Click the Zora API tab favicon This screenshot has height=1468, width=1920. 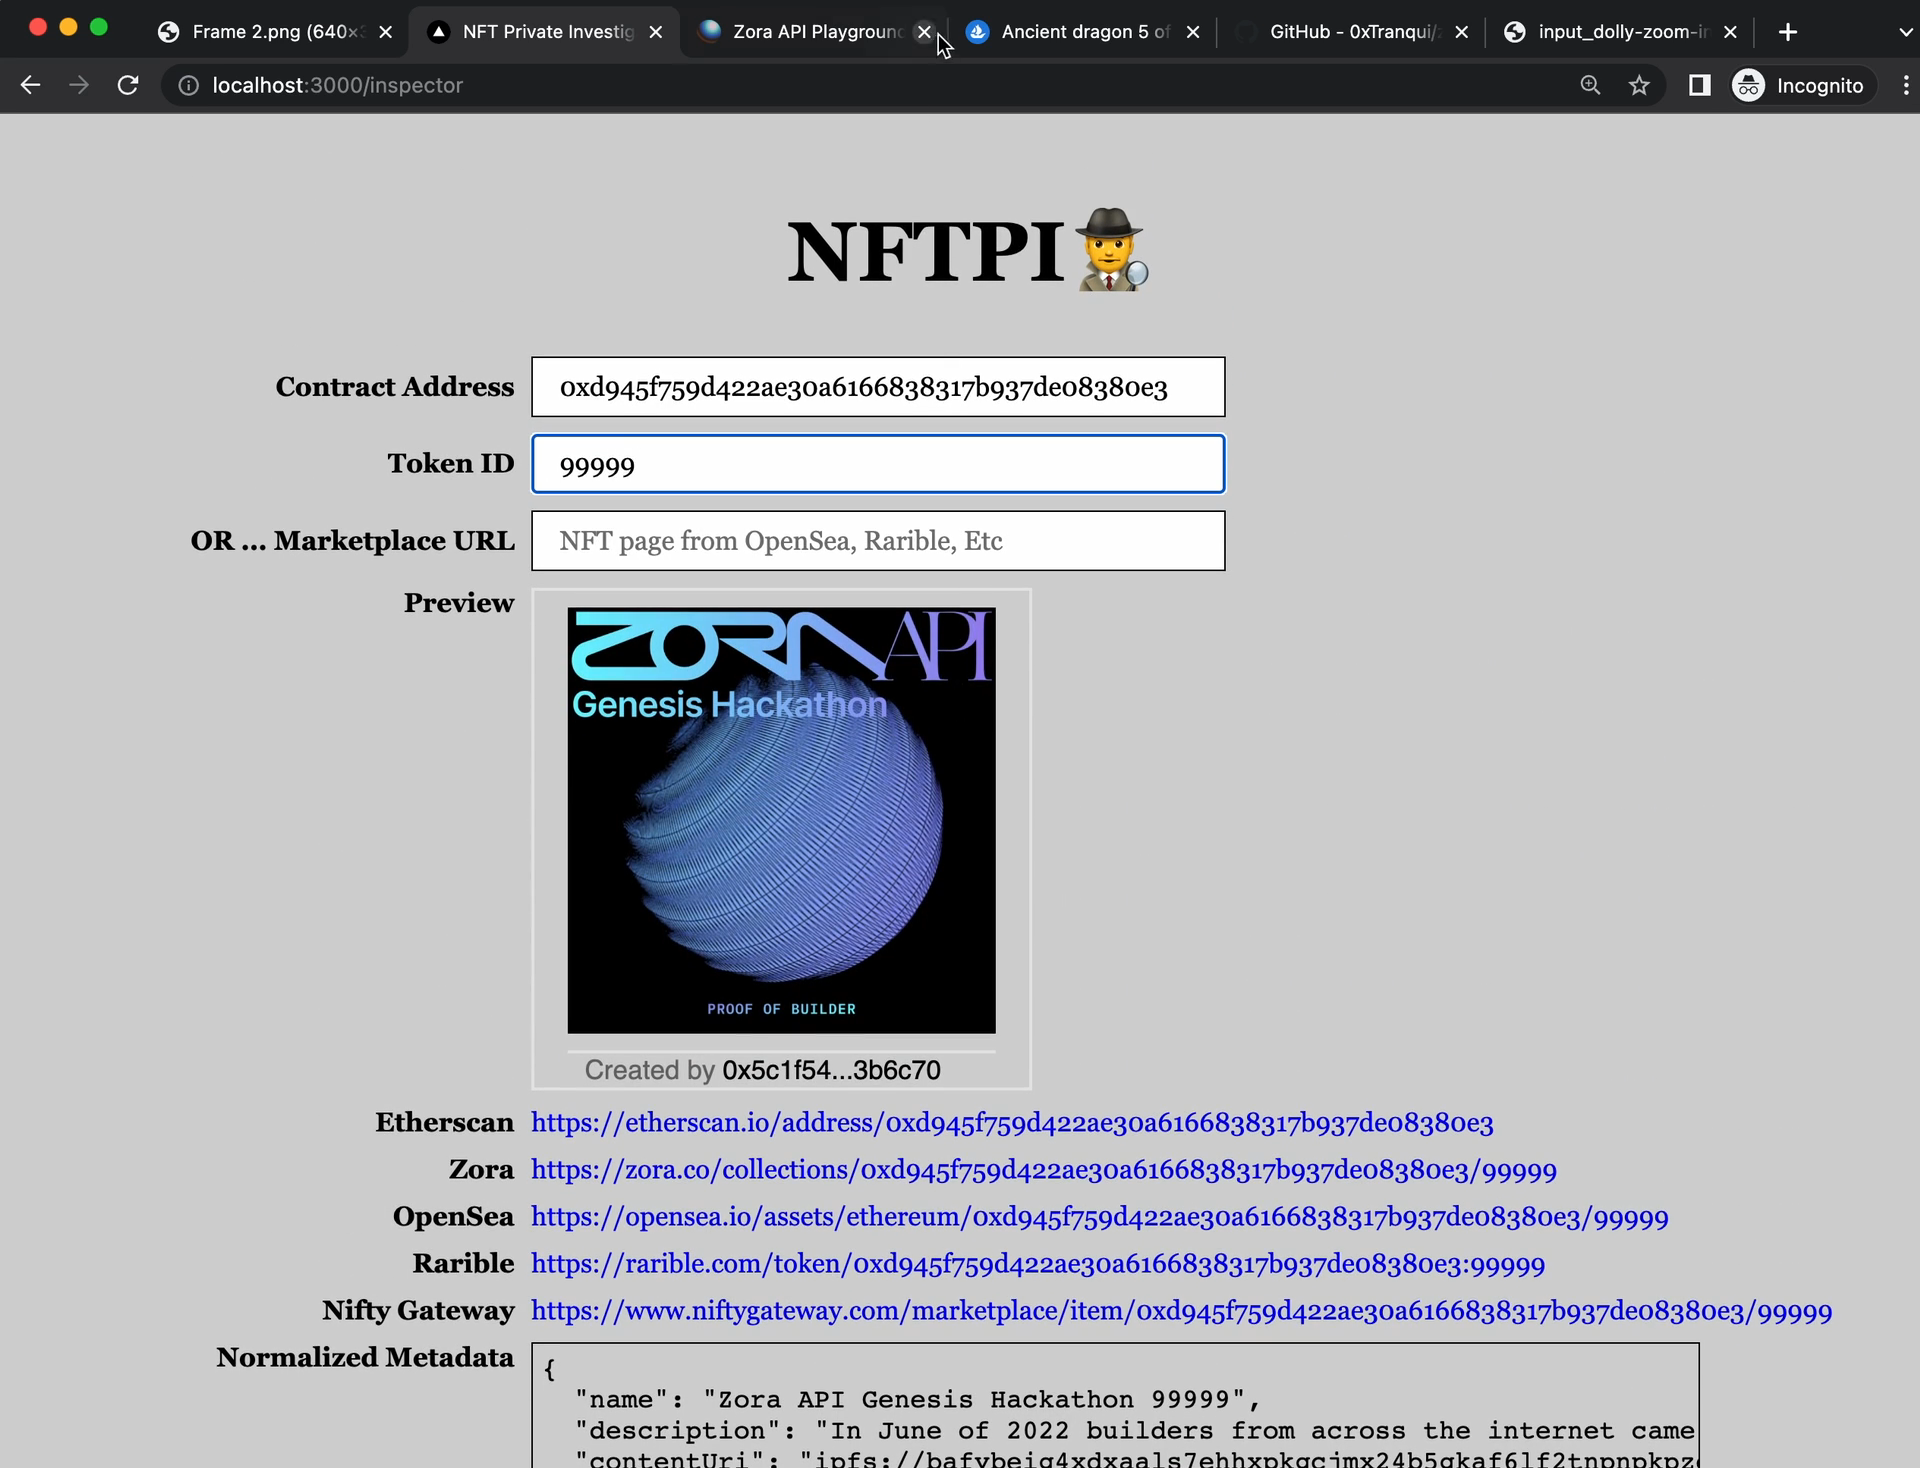(x=710, y=32)
